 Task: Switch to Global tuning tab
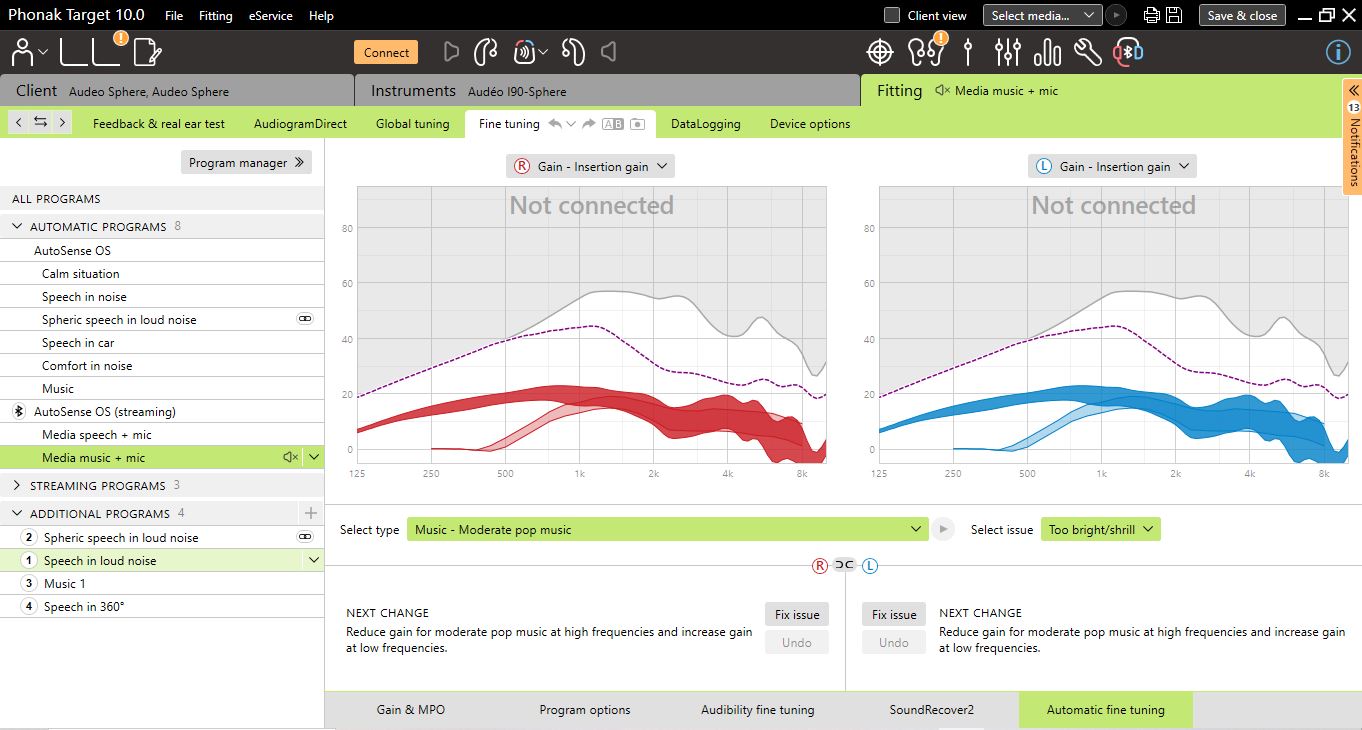click(x=413, y=124)
